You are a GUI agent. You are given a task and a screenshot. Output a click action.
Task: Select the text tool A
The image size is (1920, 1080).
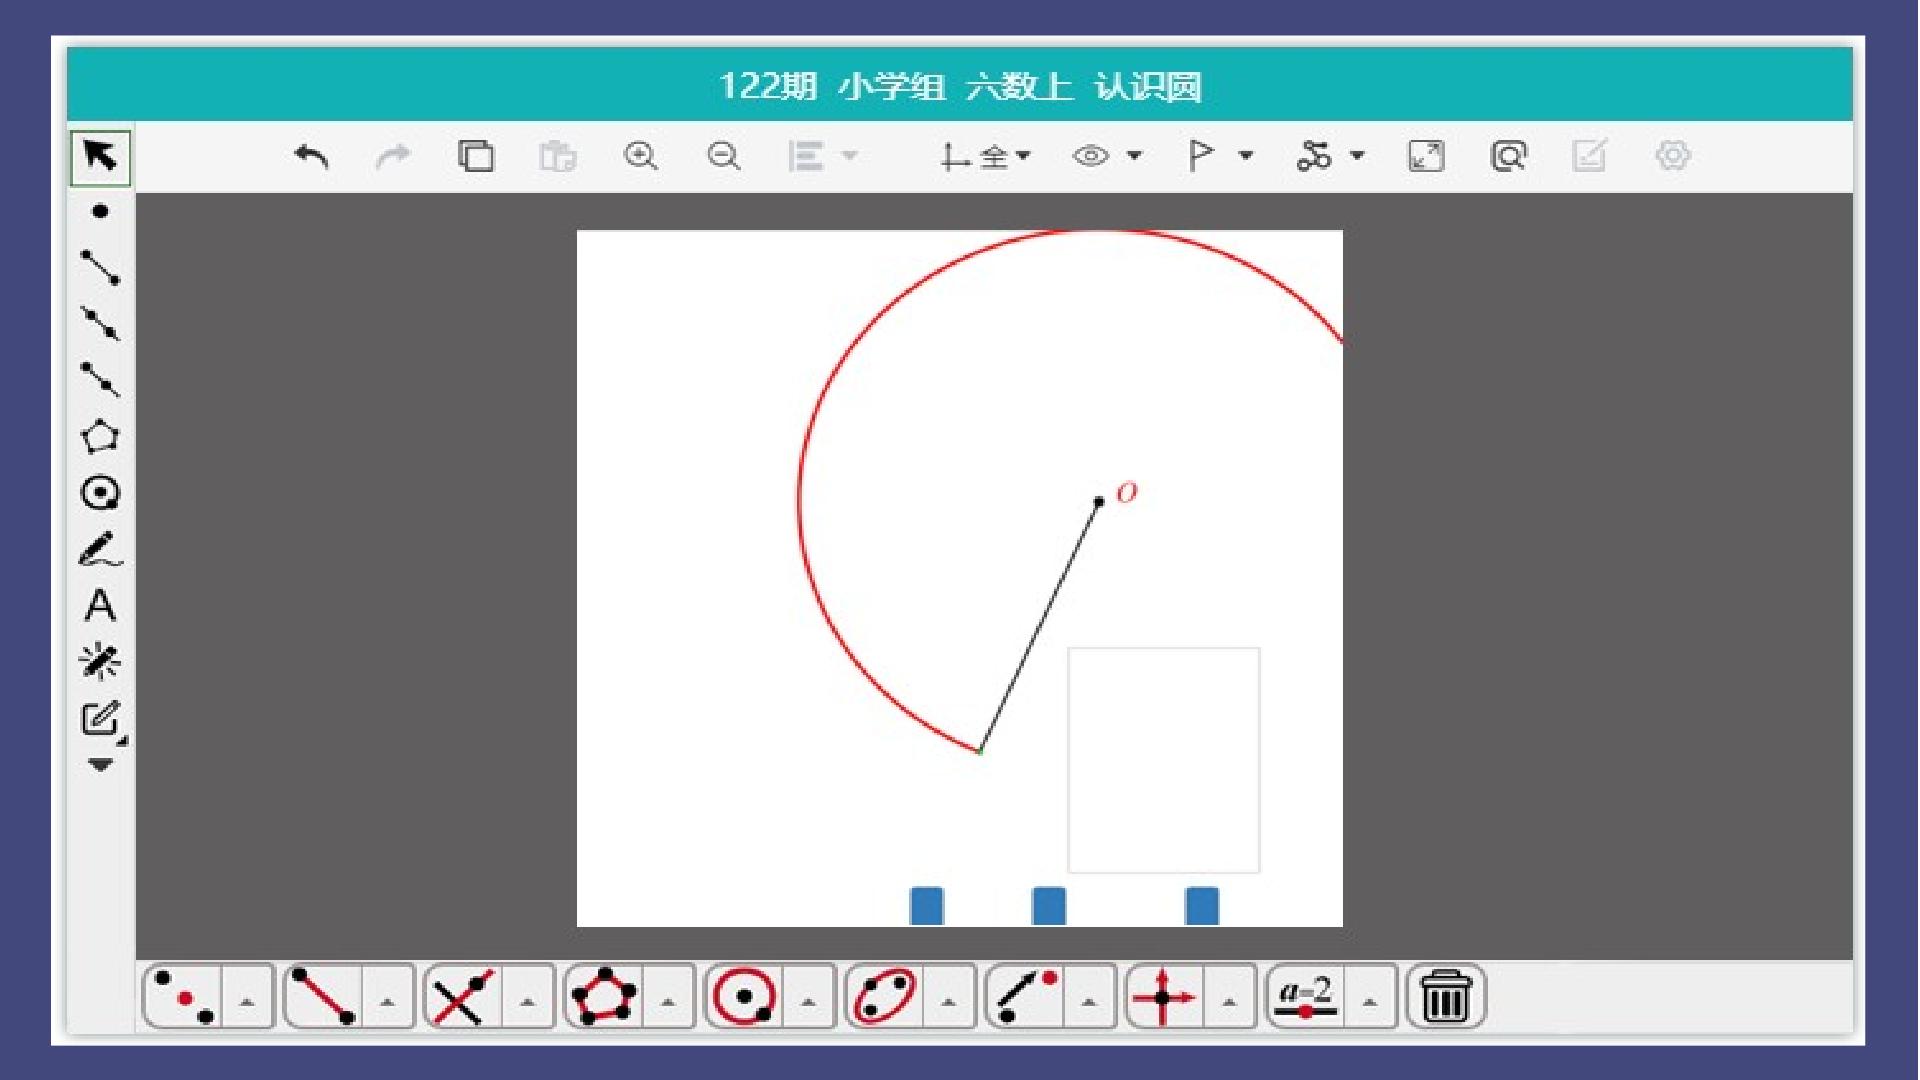point(100,606)
